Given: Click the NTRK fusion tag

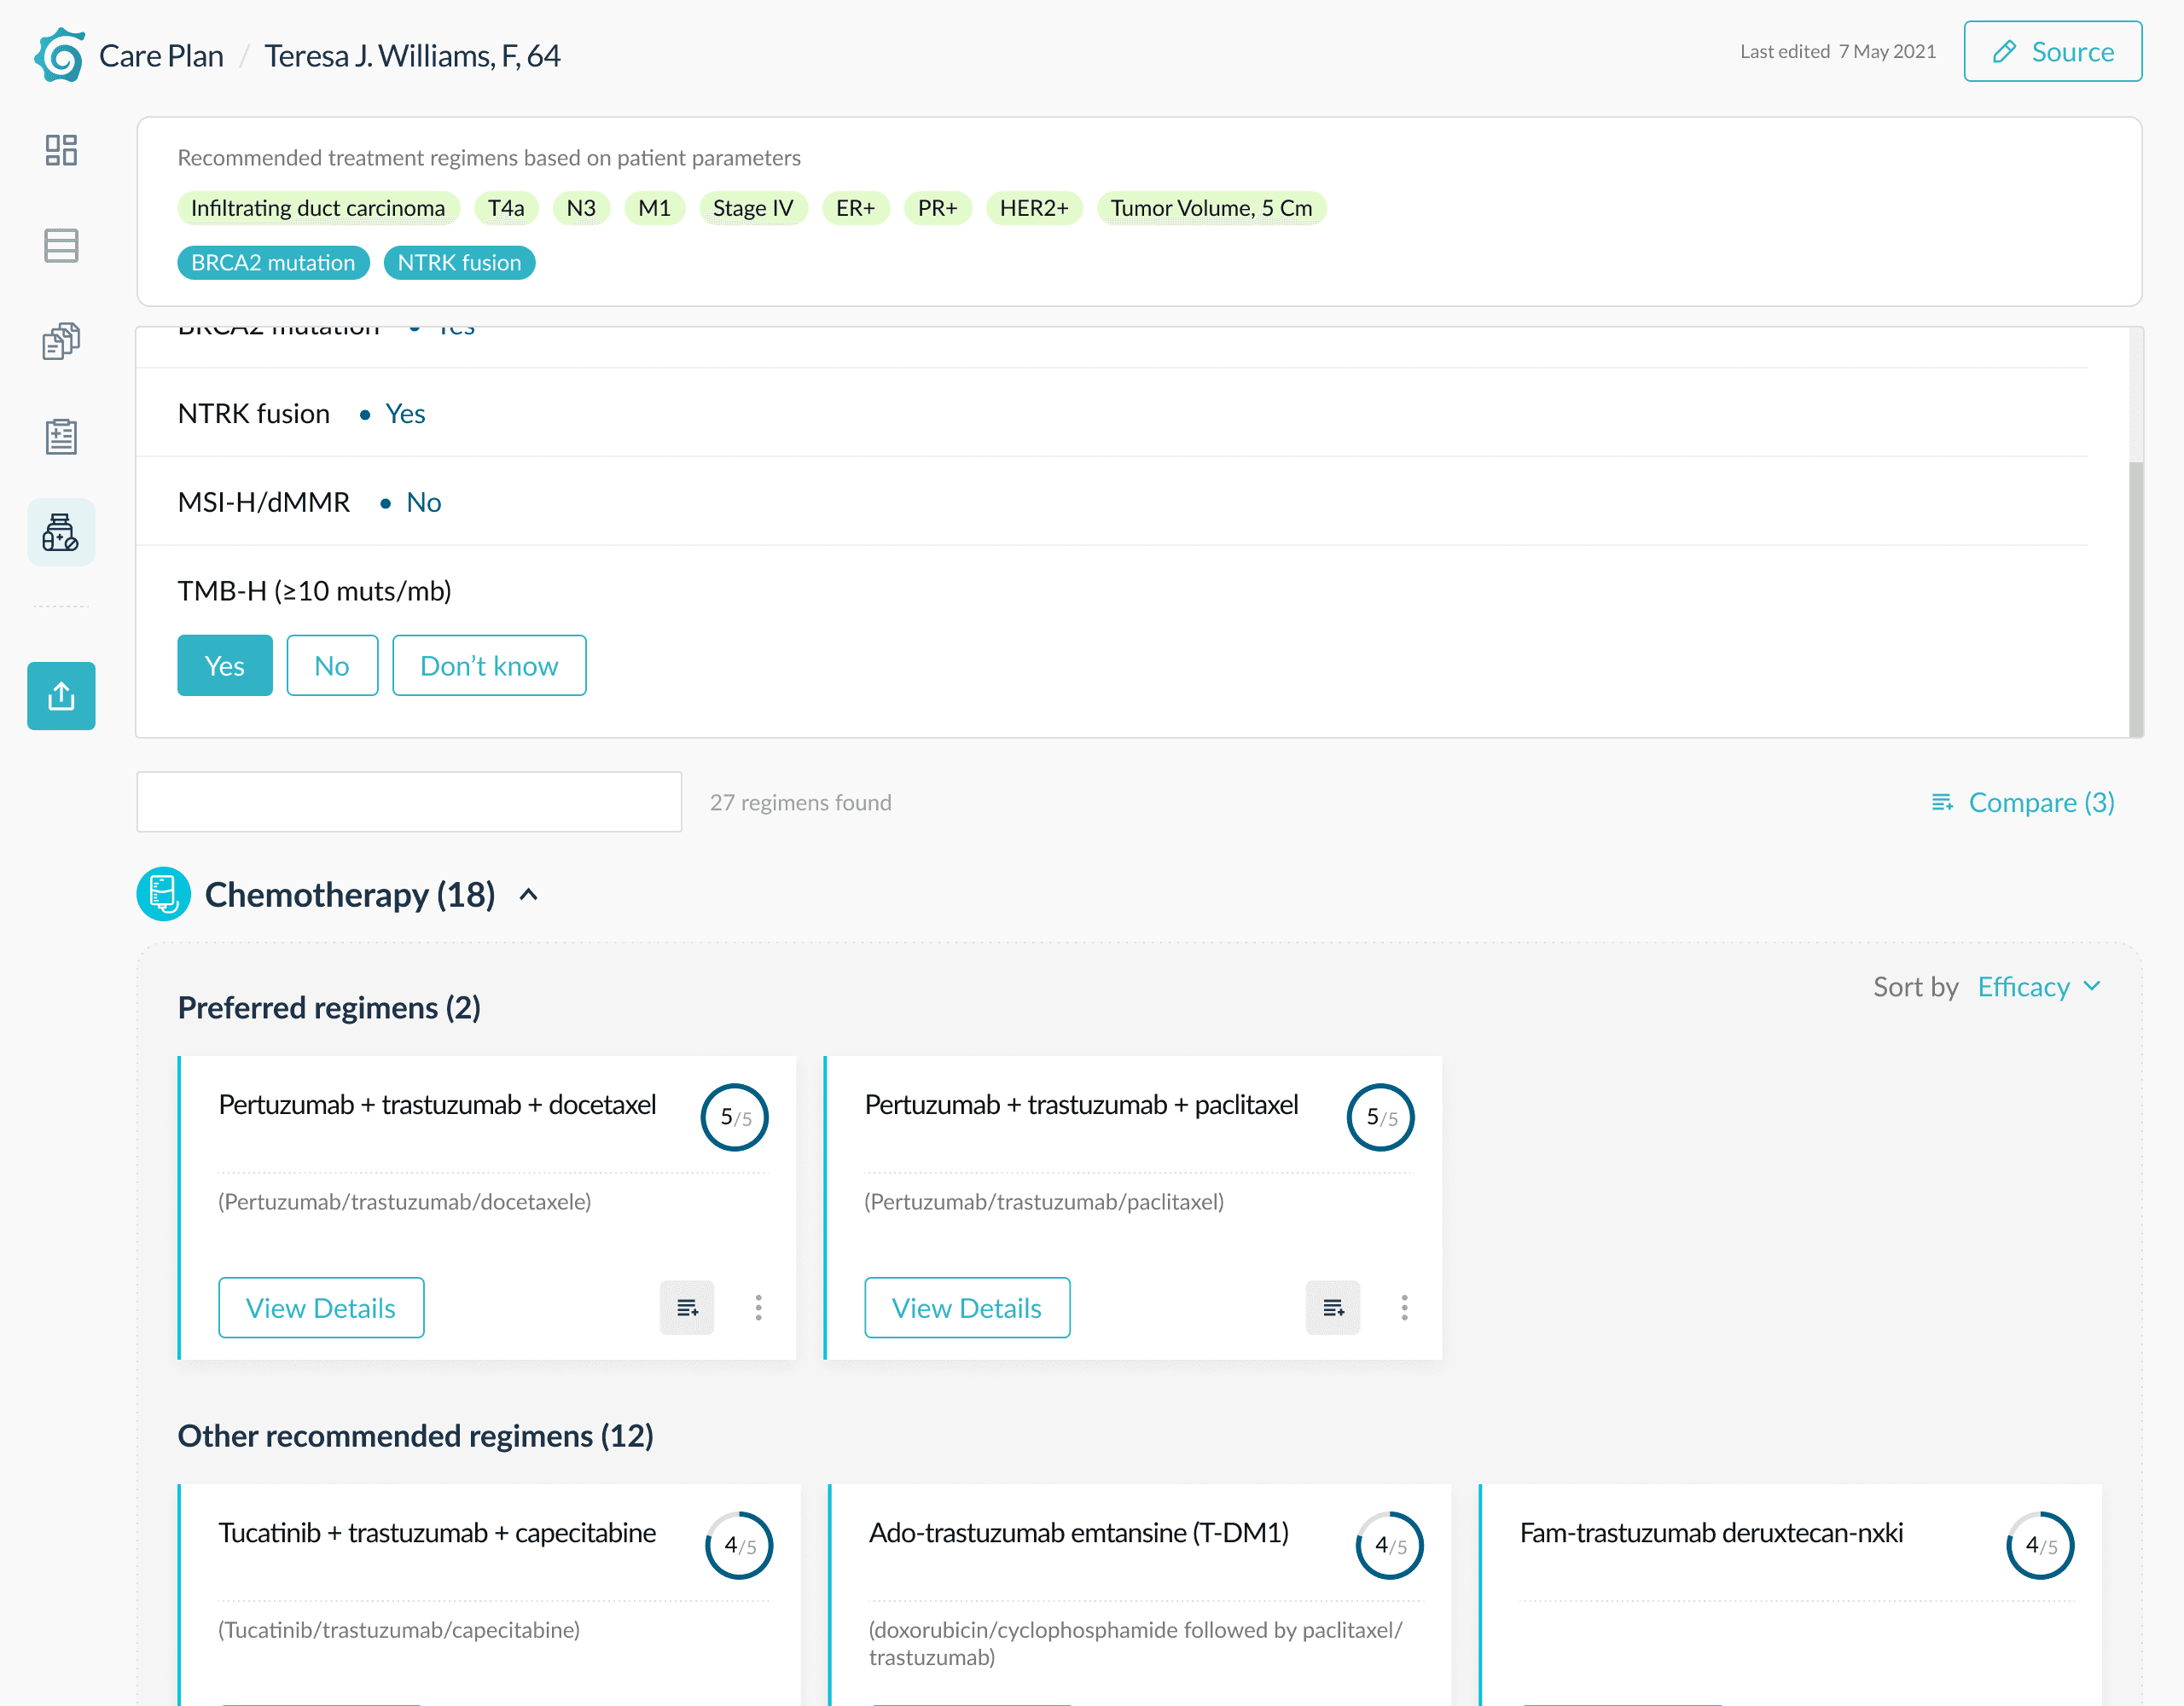Looking at the screenshot, I should [459, 263].
